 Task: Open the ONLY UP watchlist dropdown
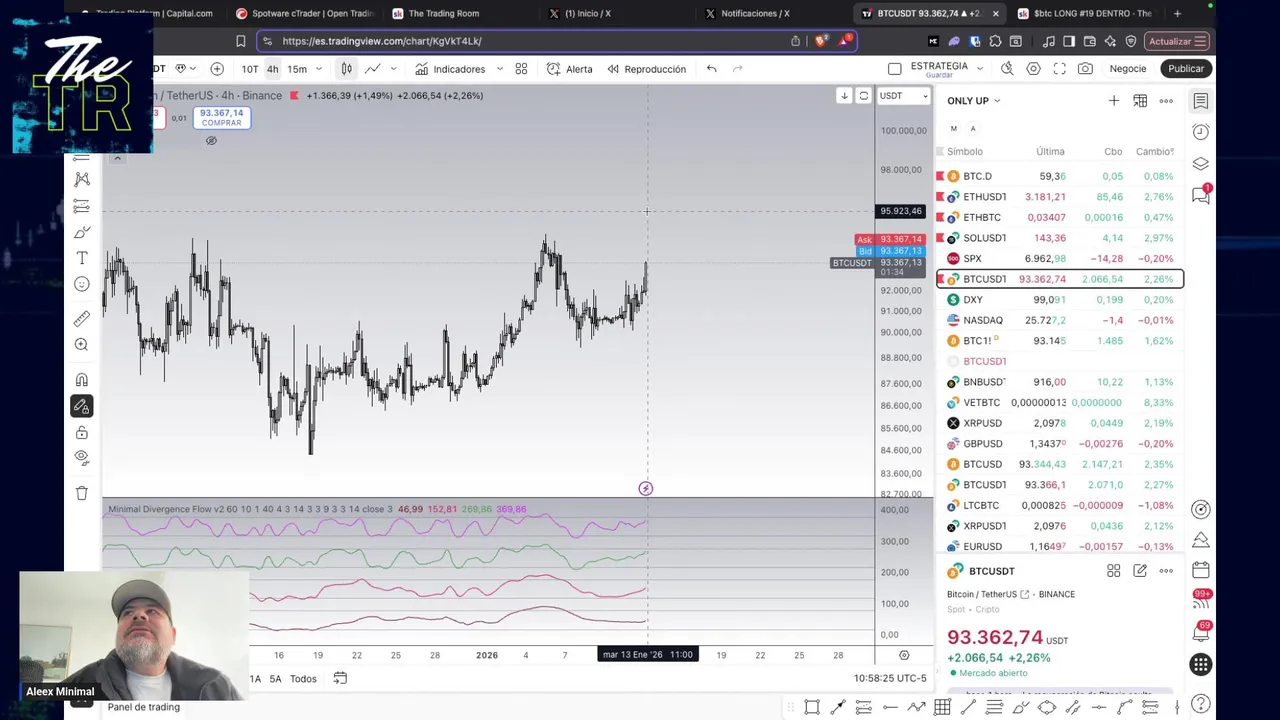(x=973, y=101)
